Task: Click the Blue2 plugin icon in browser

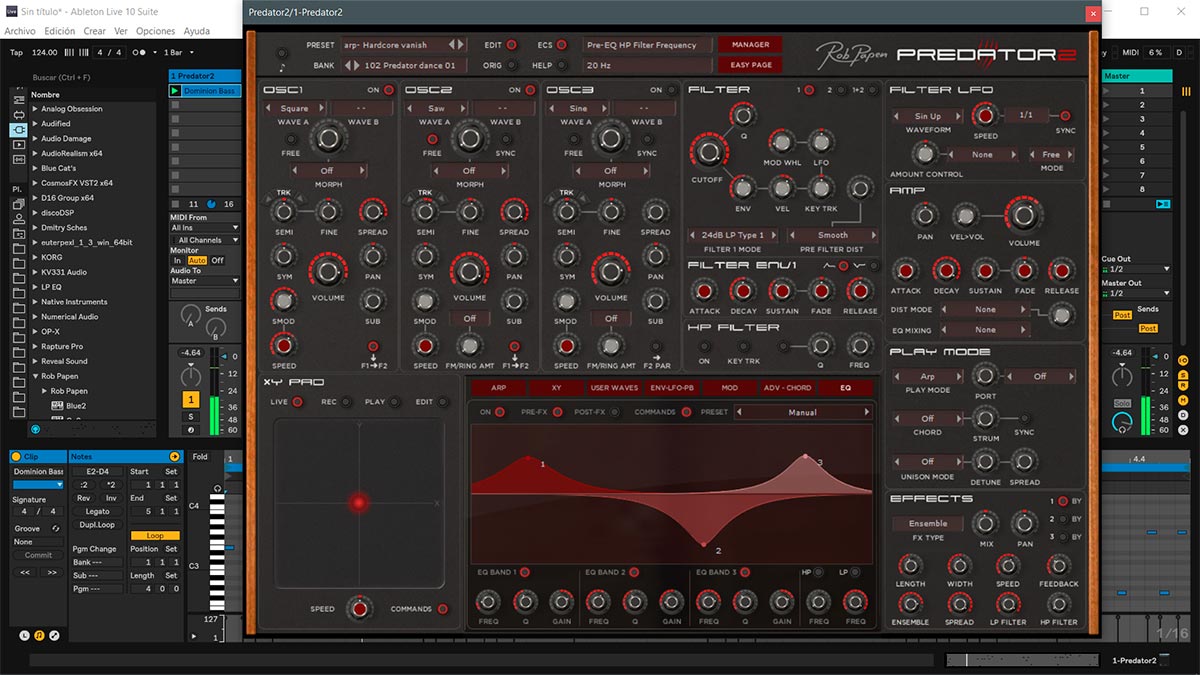Action: (59, 406)
